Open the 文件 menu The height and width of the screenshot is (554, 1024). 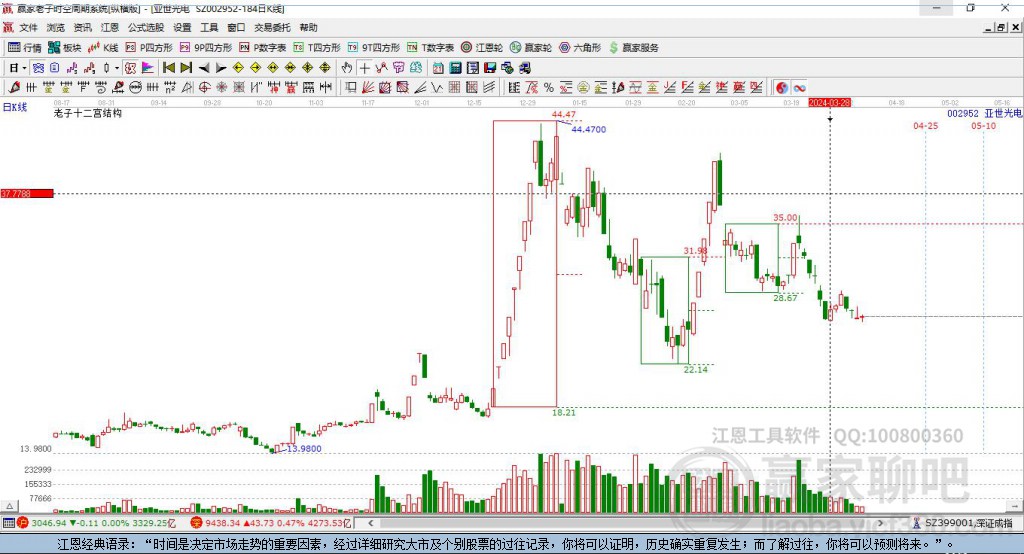pos(28,27)
